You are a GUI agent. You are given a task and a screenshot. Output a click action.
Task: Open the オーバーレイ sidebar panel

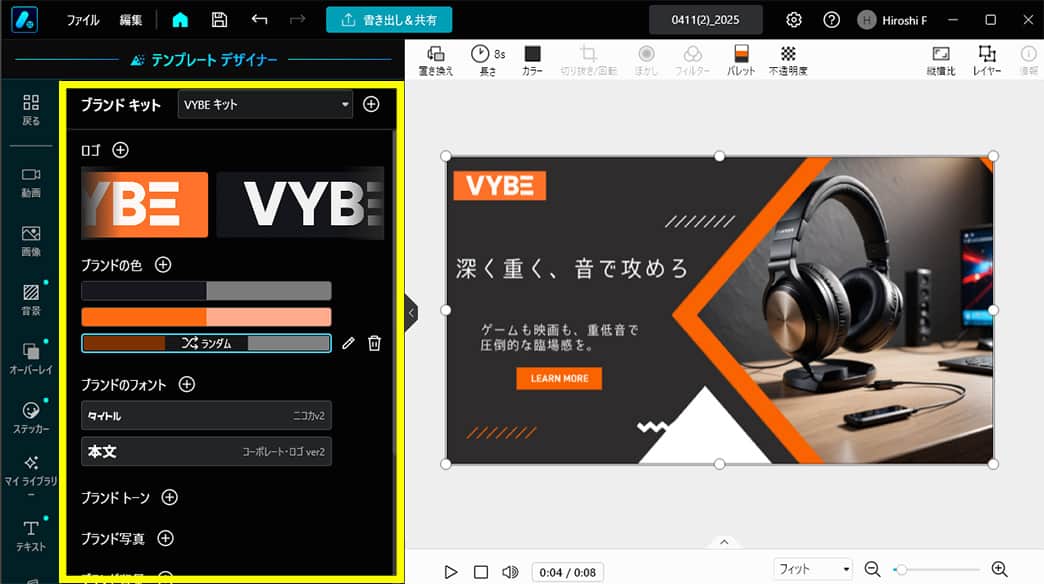point(31,358)
